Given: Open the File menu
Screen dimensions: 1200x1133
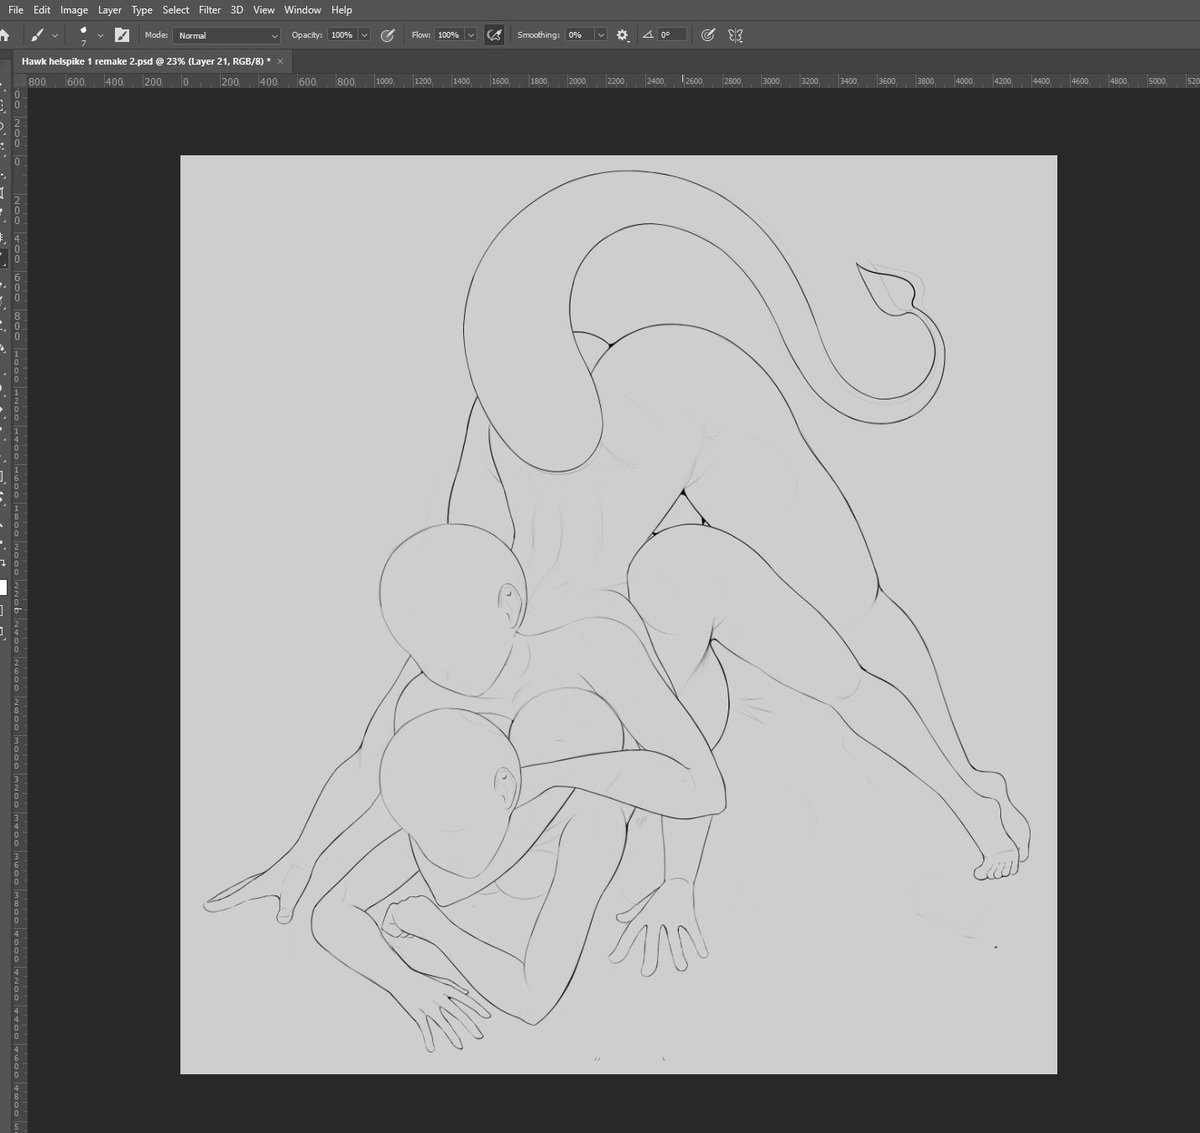Looking at the screenshot, I should [15, 10].
